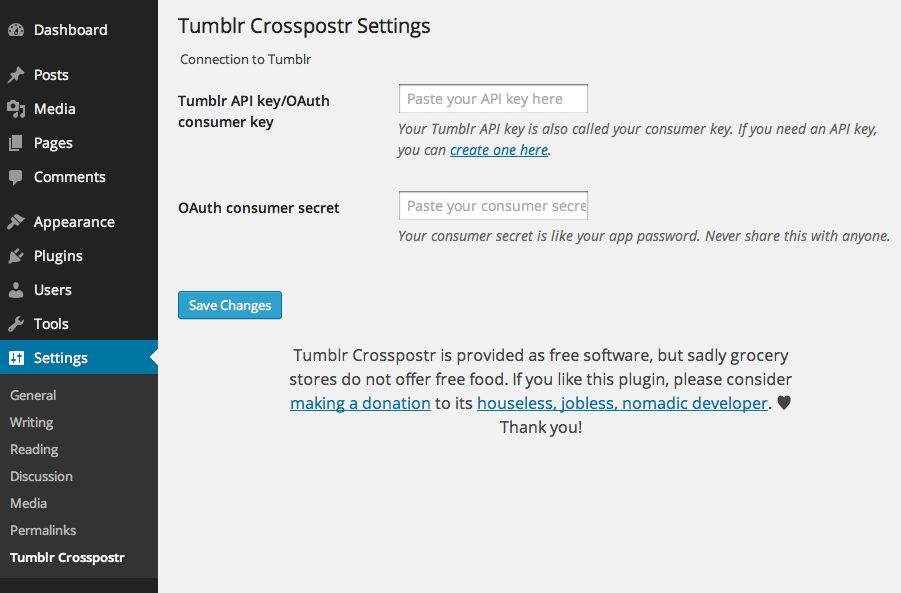901x593 pixels.
Task: Click the Dashboard gauge icon
Action: (16, 30)
